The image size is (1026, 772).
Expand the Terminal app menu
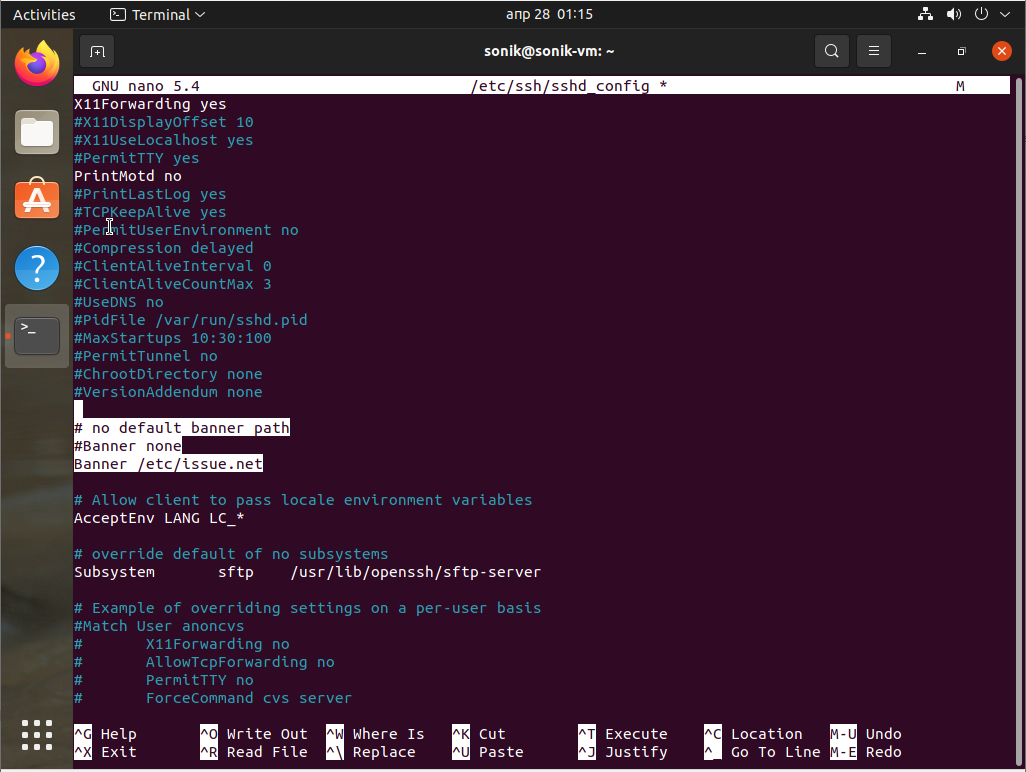click(x=157, y=15)
